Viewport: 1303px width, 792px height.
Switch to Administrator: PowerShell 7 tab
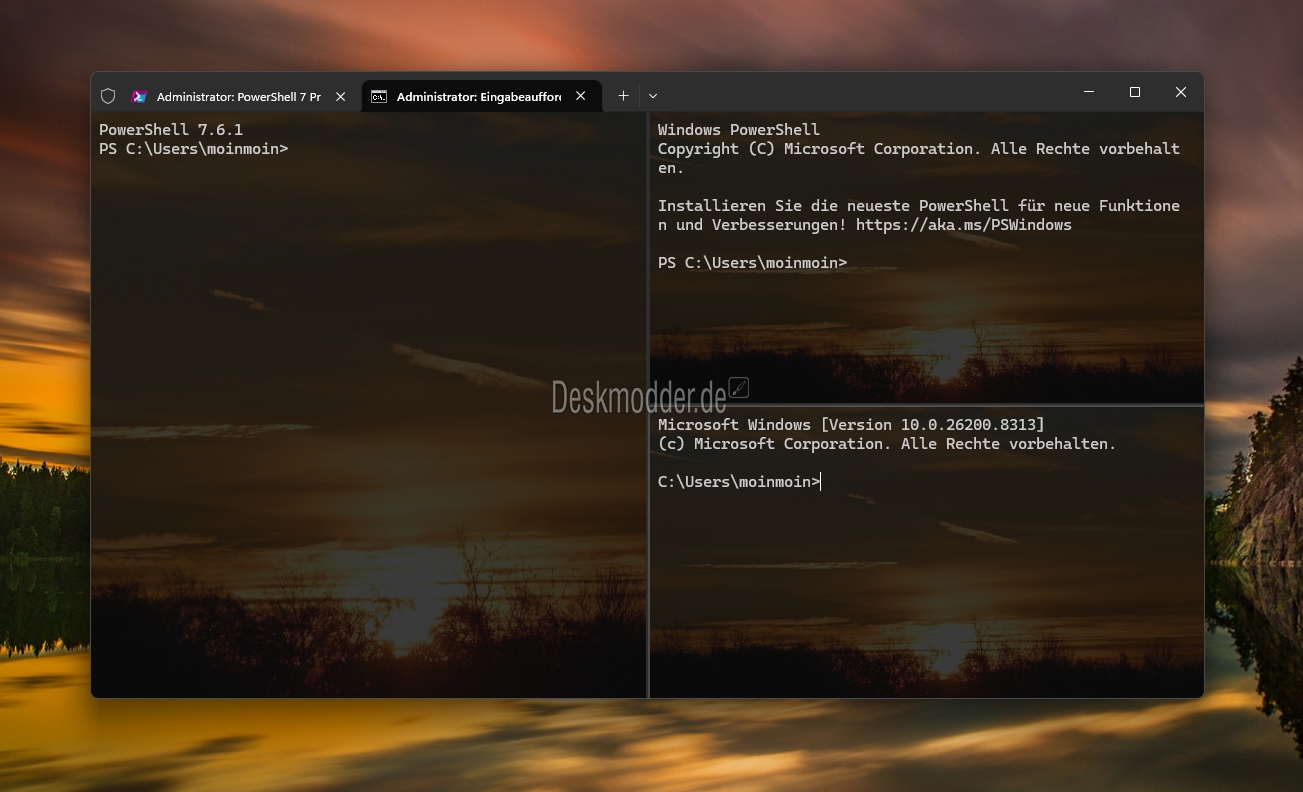238,96
